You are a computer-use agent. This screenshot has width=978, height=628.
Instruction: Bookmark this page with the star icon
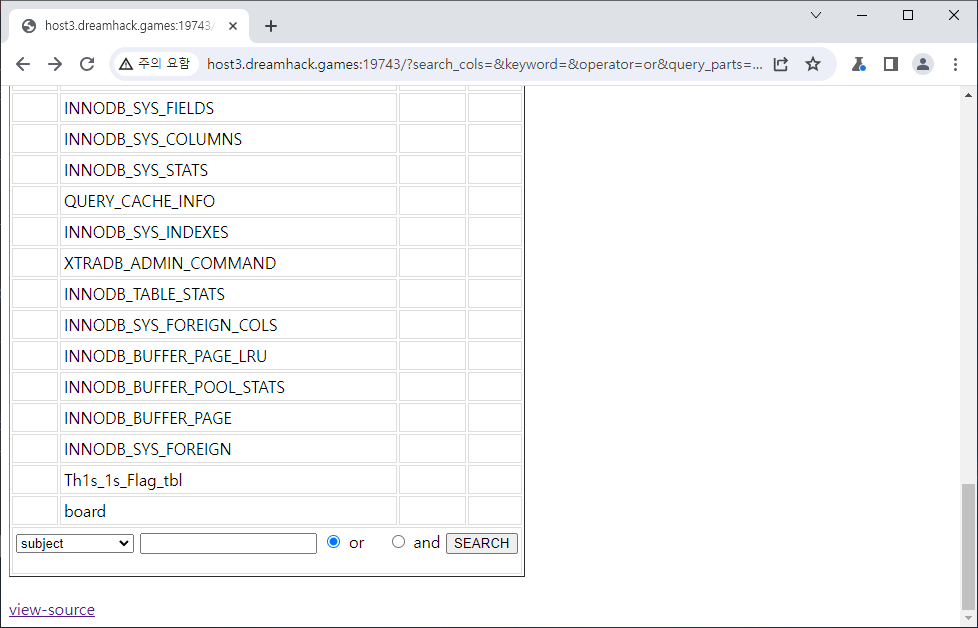813,64
